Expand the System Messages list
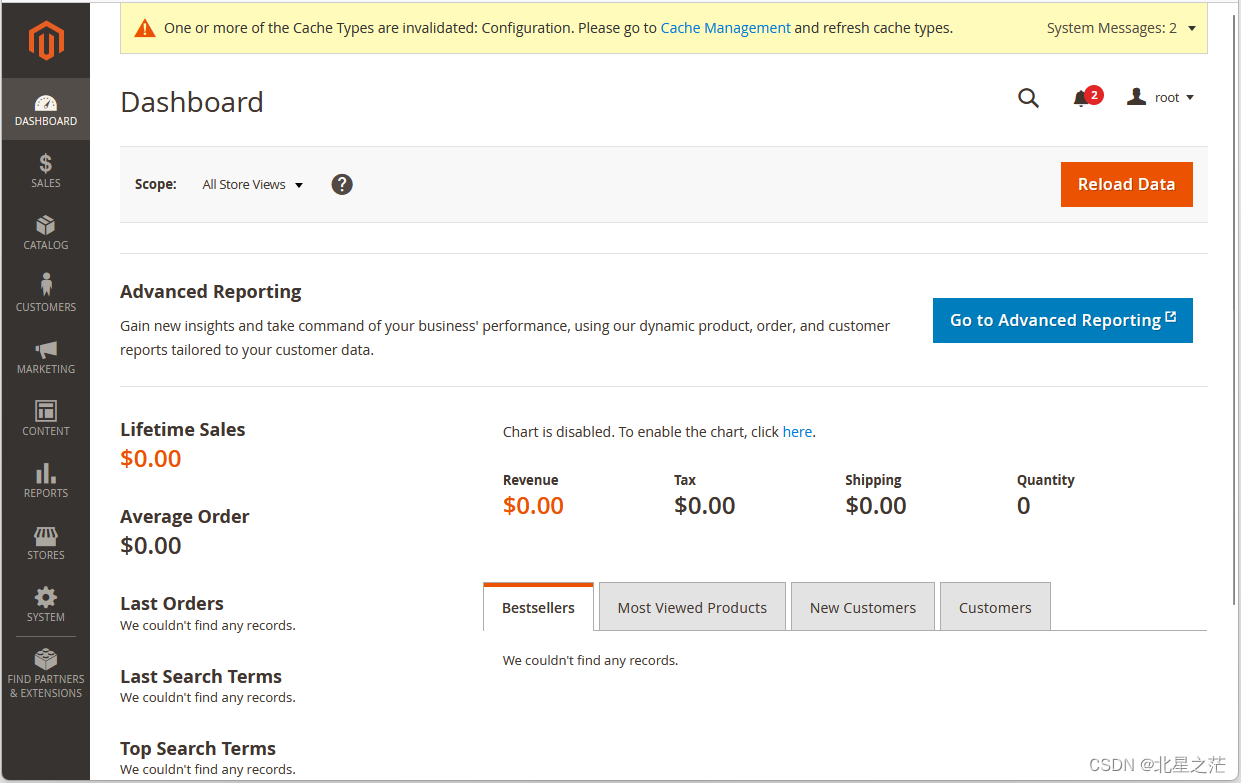This screenshot has width=1241, height=783. [x=1120, y=28]
